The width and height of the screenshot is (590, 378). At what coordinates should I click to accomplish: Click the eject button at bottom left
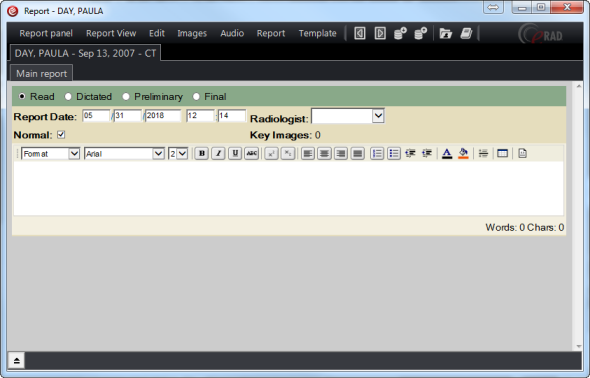pyautogui.click(x=17, y=361)
